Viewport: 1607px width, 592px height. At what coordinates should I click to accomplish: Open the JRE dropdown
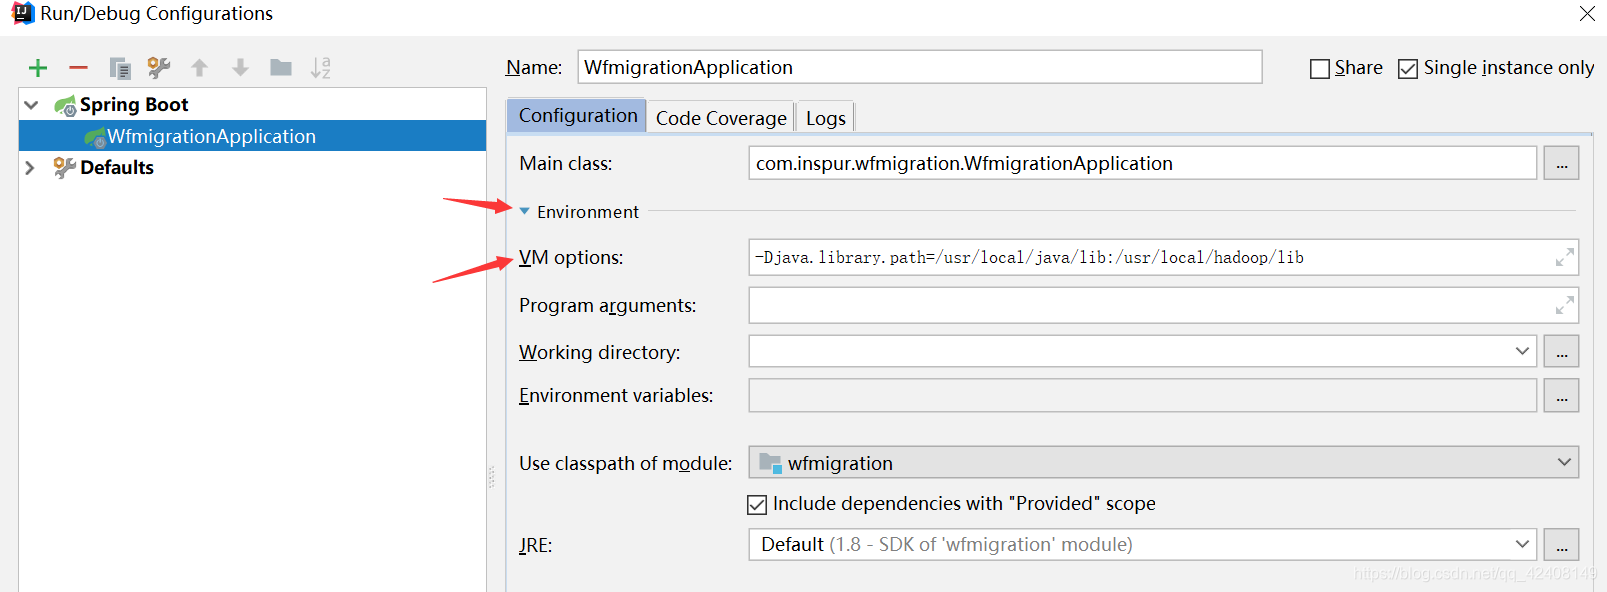point(1522,544)
